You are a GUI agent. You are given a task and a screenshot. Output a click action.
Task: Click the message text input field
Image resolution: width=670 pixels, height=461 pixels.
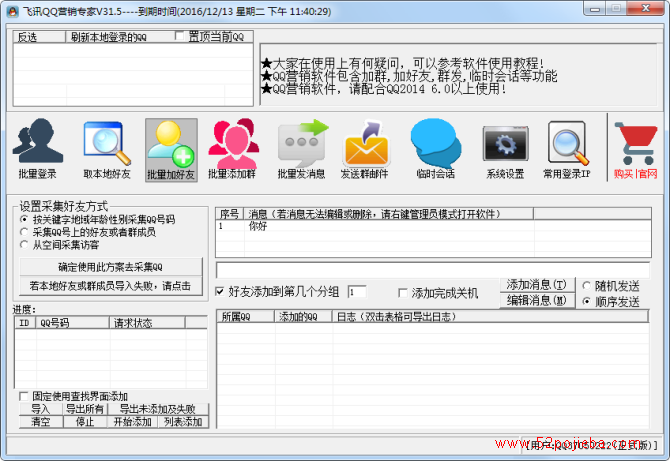click(x=433, y=270)
